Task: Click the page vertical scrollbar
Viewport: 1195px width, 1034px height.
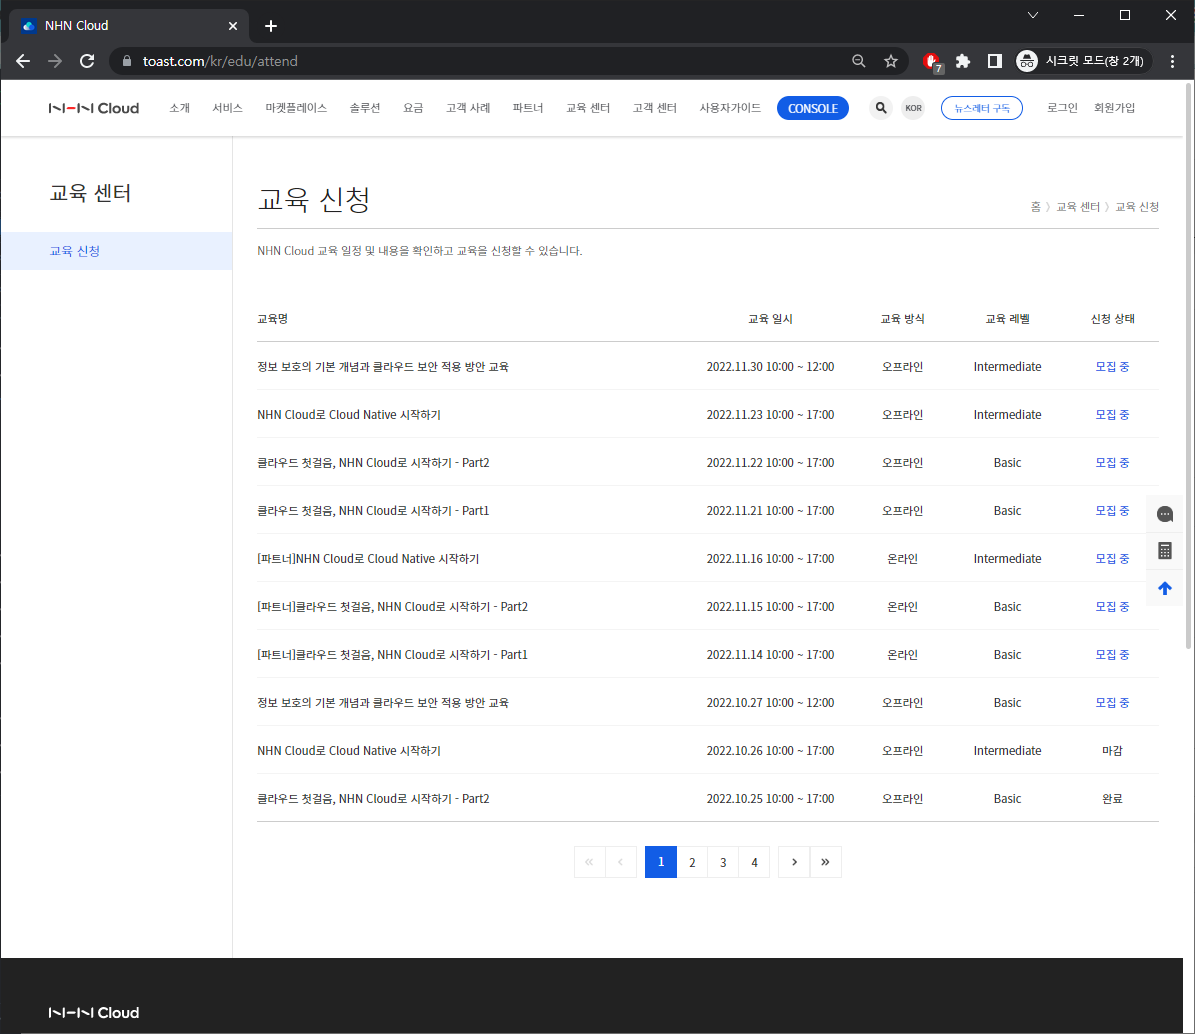Action: pos(1188,366)
